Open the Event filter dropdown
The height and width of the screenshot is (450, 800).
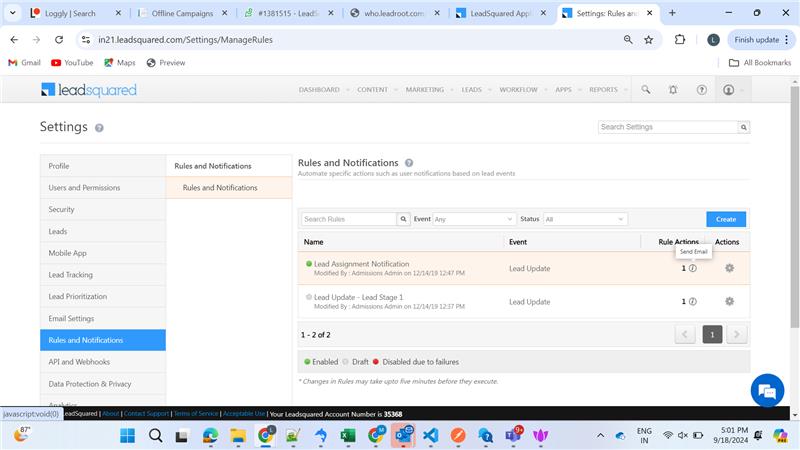[x=473, y=219]
